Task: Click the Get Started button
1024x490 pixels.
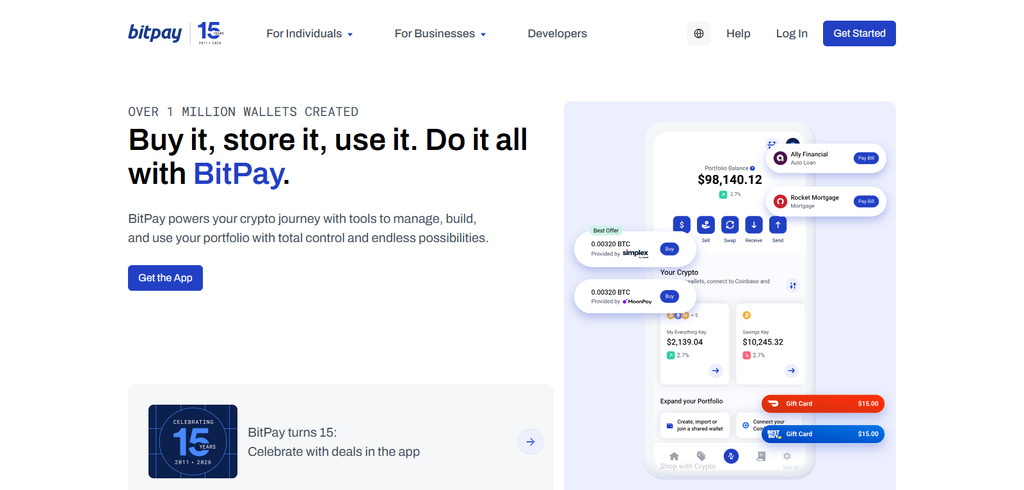Action: (x=859, y=33)
